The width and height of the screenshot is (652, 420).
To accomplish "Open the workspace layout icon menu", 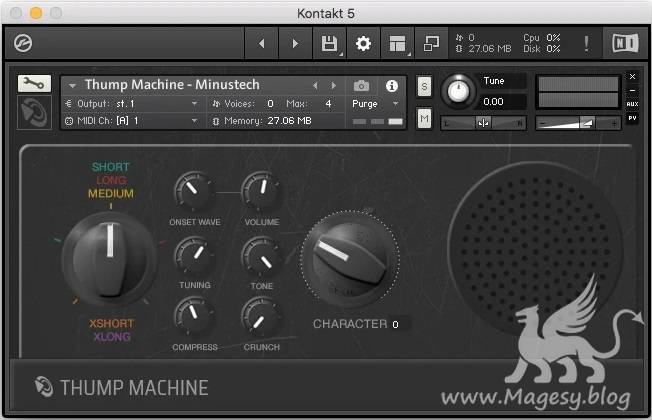I will (x=398, y=43).
